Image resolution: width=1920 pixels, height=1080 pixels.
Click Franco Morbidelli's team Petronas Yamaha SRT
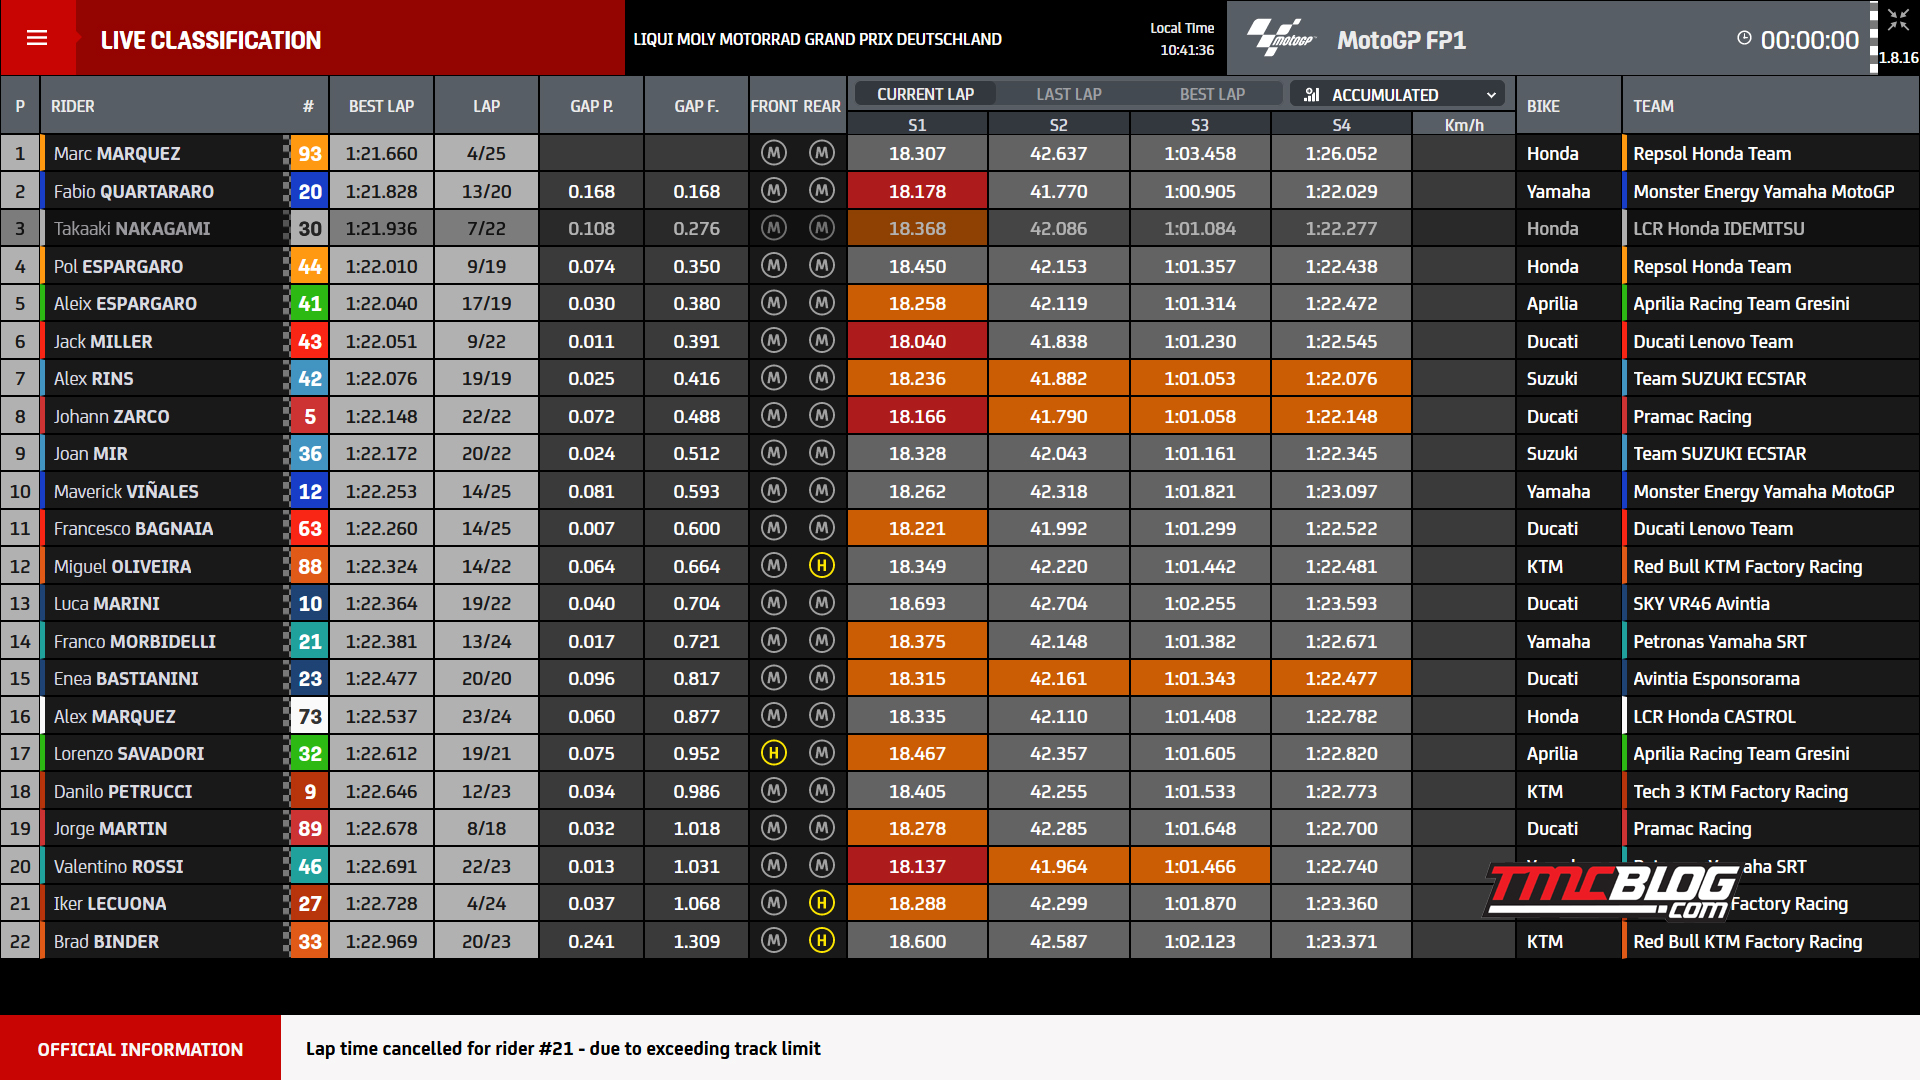click(1719, 641)
